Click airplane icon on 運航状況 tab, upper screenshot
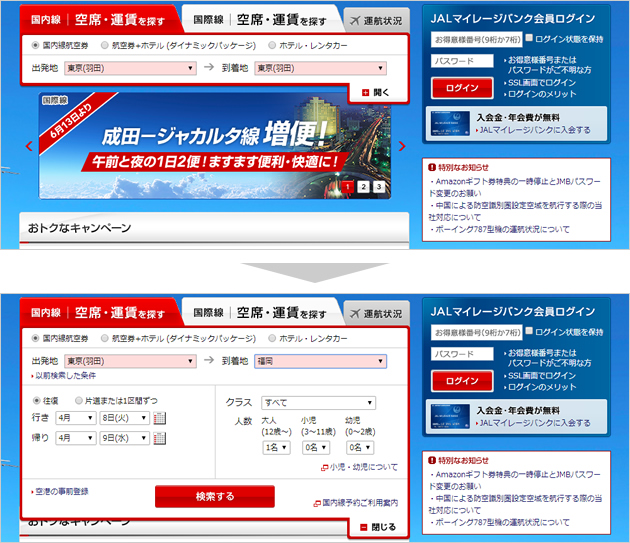Viewport: 630px width, 543px height. (355, 20)
